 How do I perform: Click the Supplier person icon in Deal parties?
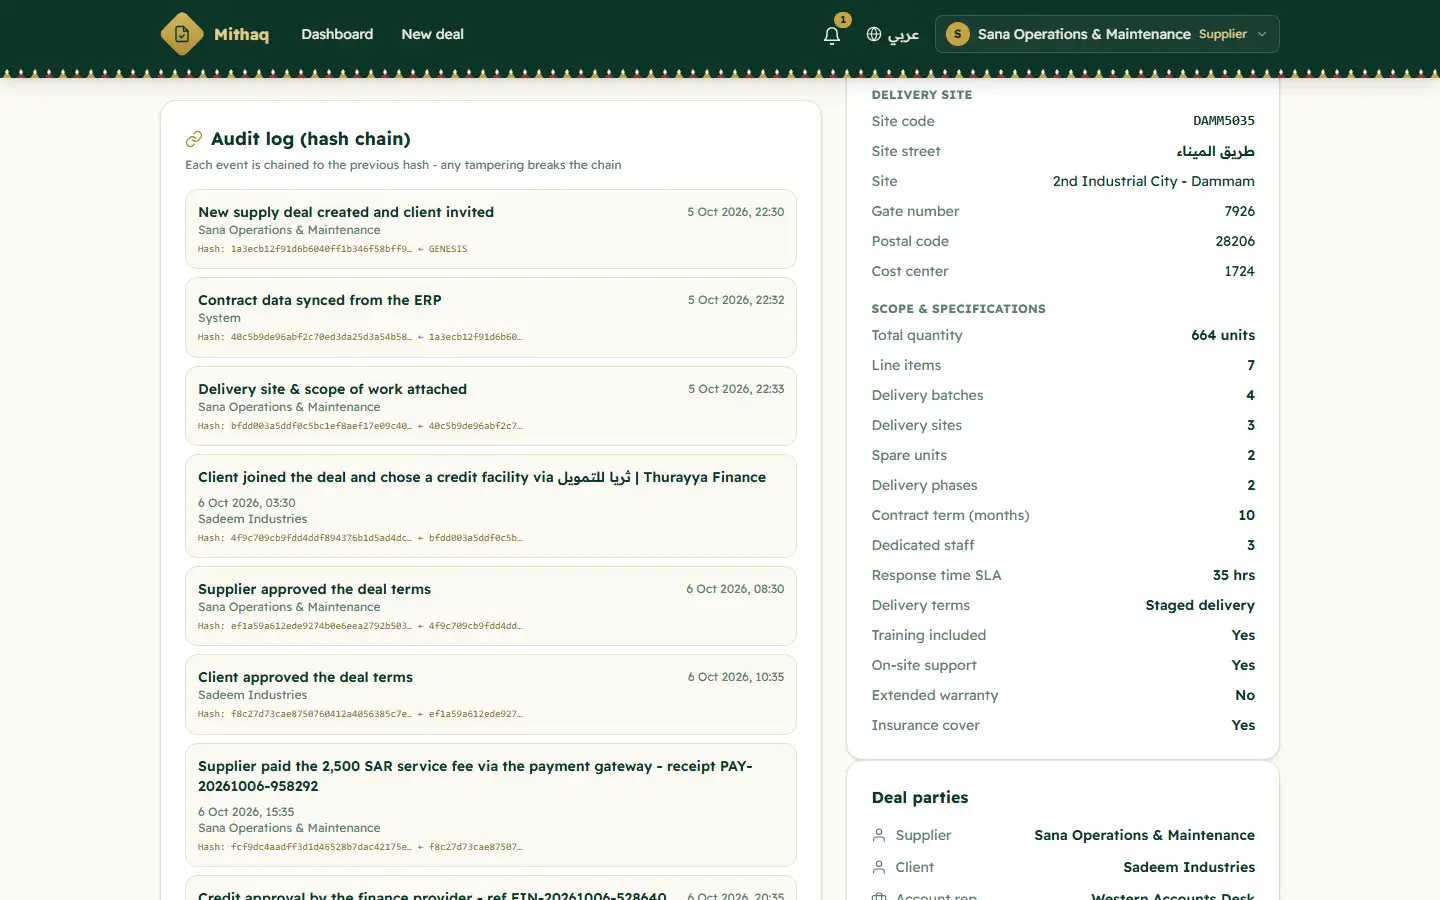[879, 835]
